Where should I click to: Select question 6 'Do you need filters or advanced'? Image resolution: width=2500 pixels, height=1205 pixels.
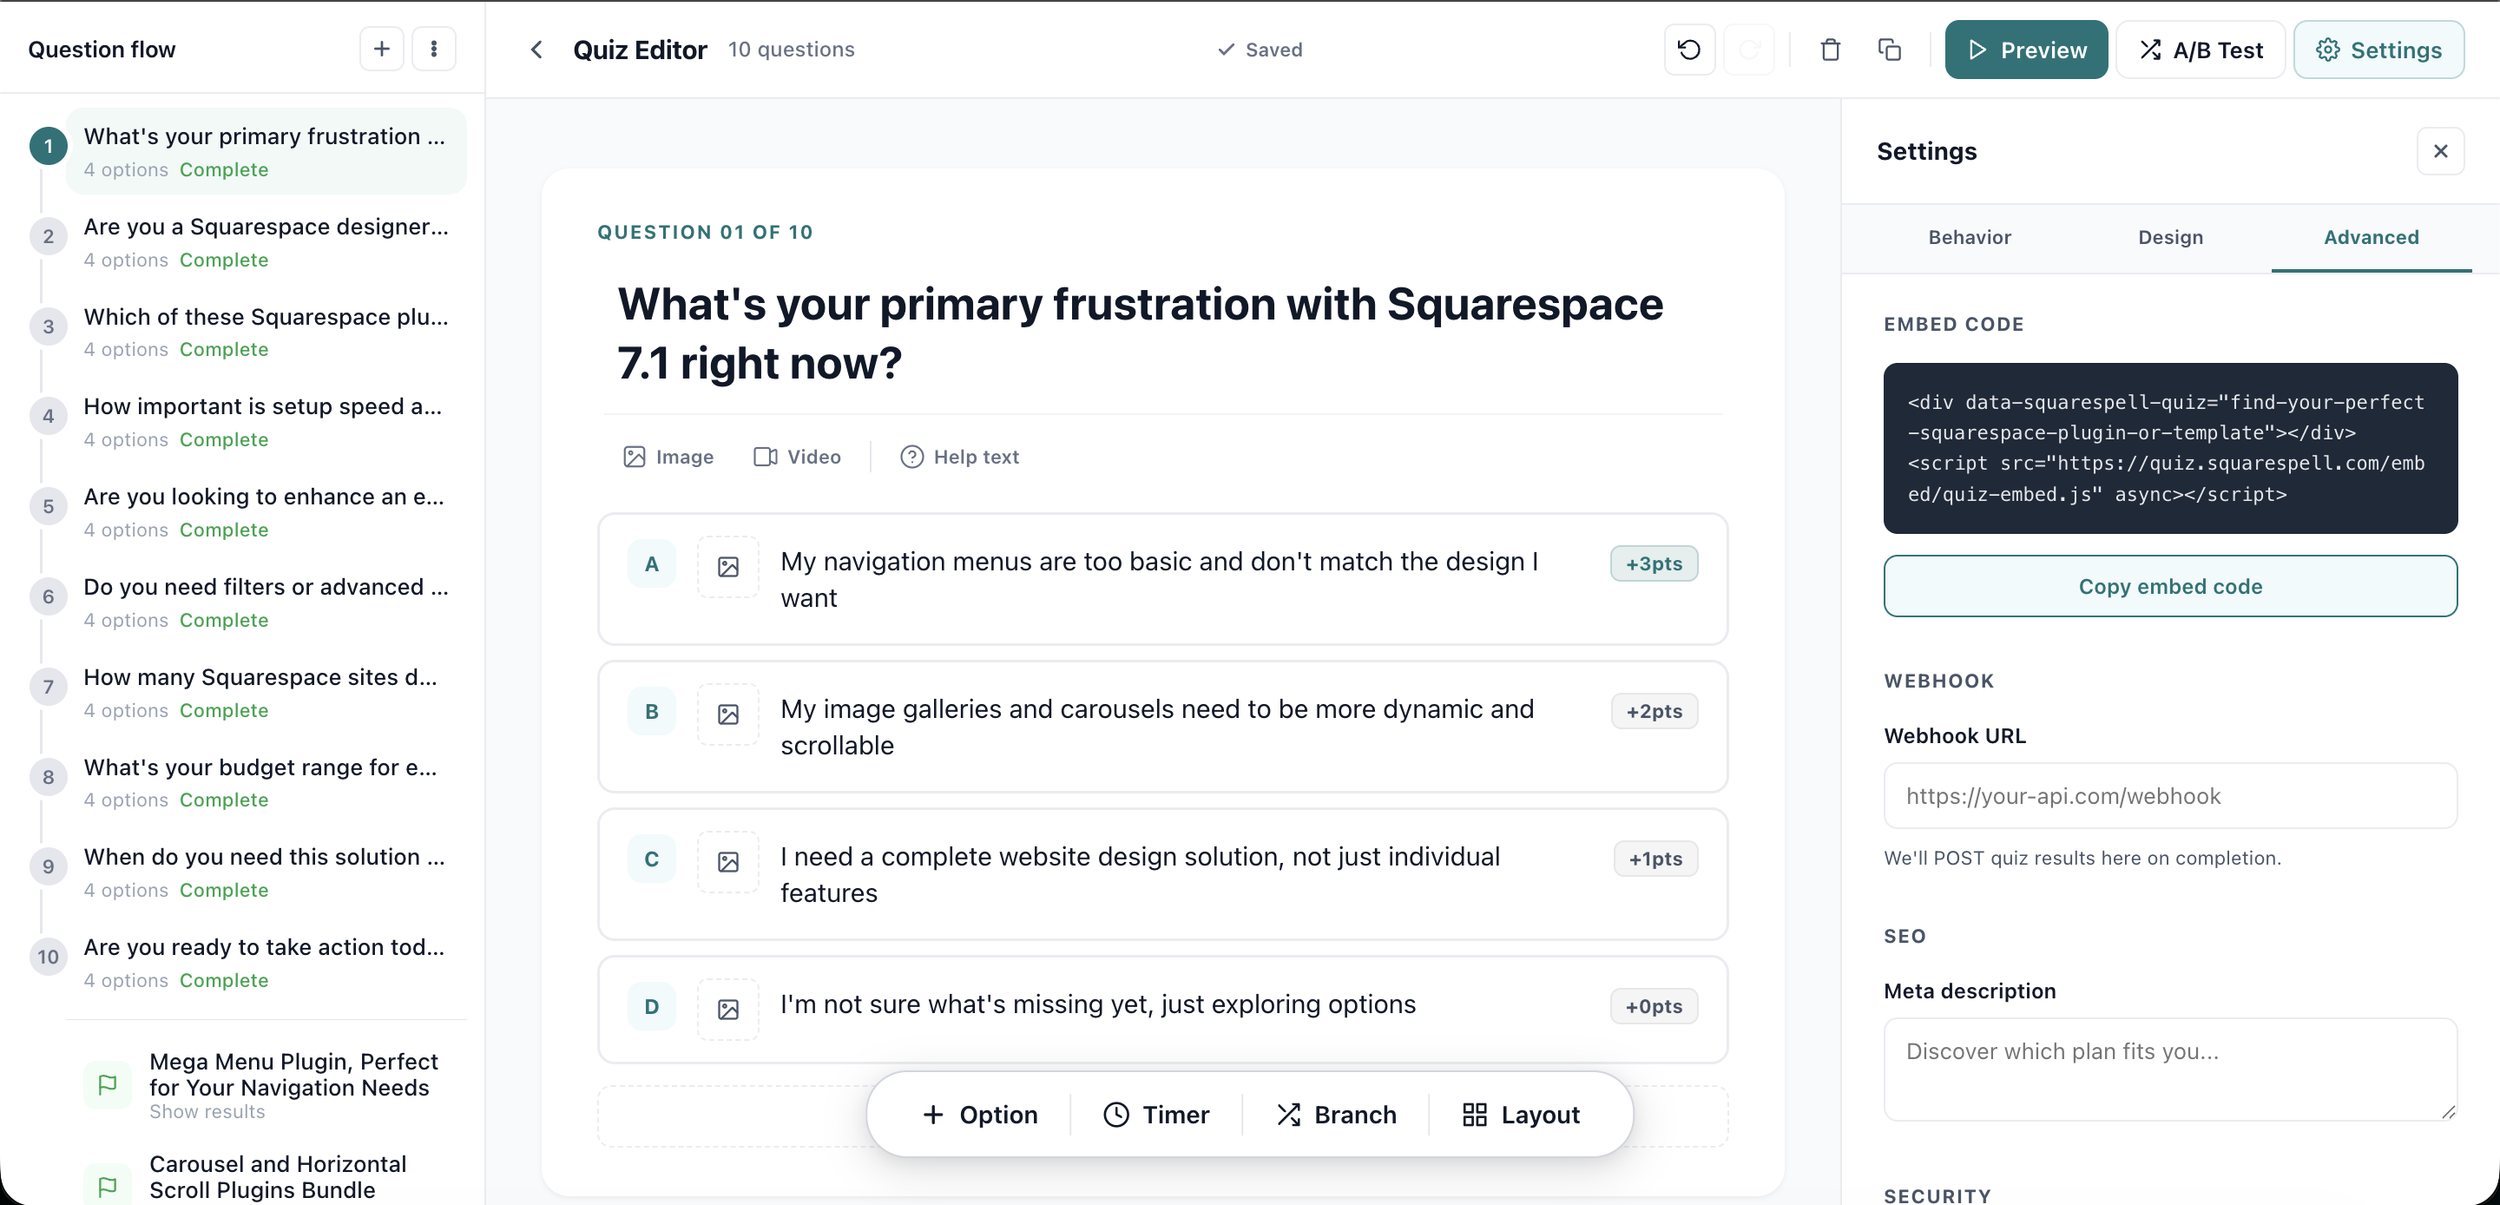(x=266, y=602)
